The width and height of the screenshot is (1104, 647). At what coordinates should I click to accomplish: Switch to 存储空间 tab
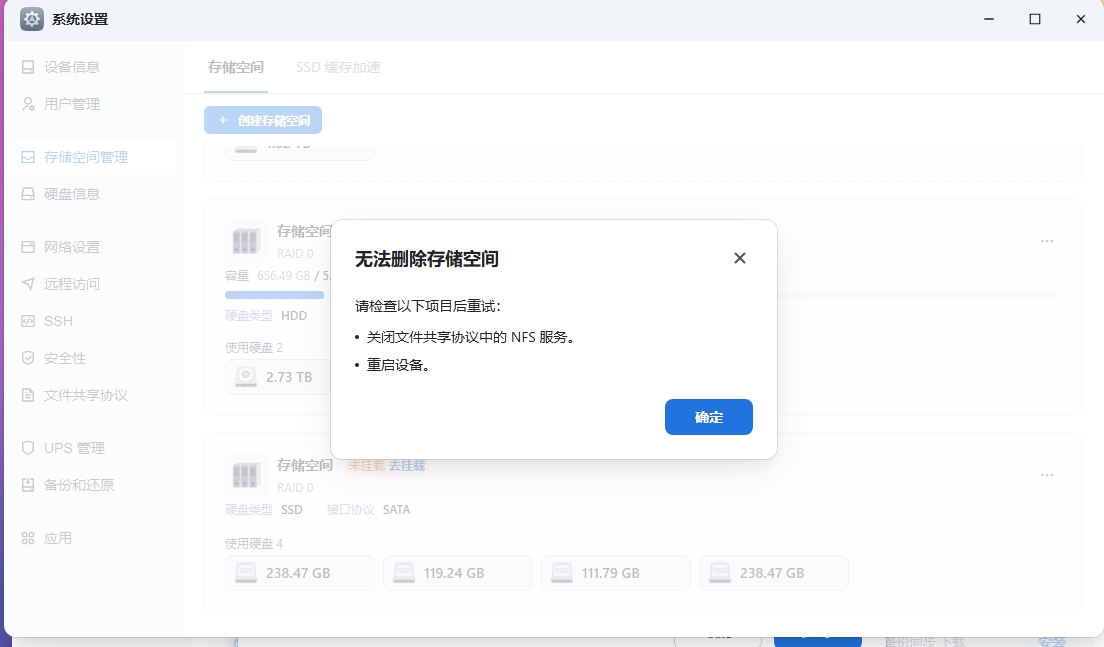(236, 67)
